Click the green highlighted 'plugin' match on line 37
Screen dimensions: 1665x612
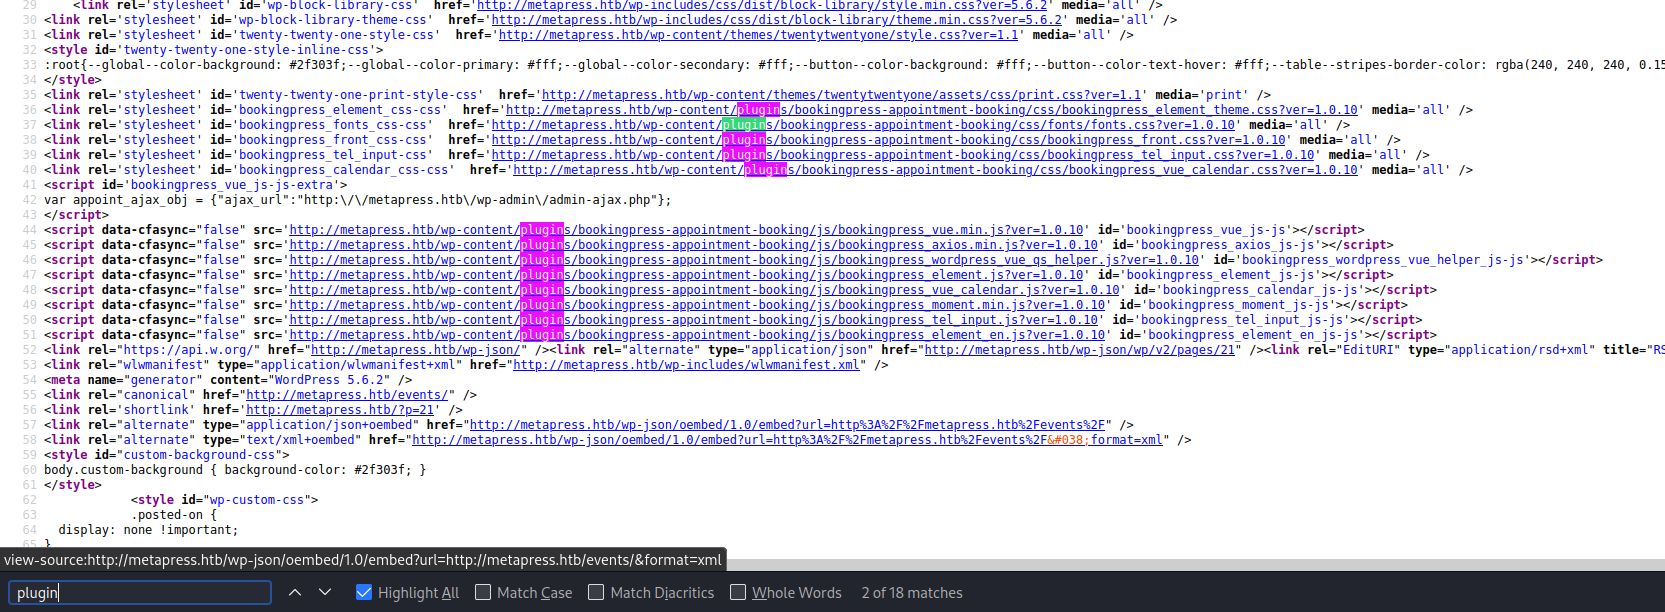click(x=743, y=125)
